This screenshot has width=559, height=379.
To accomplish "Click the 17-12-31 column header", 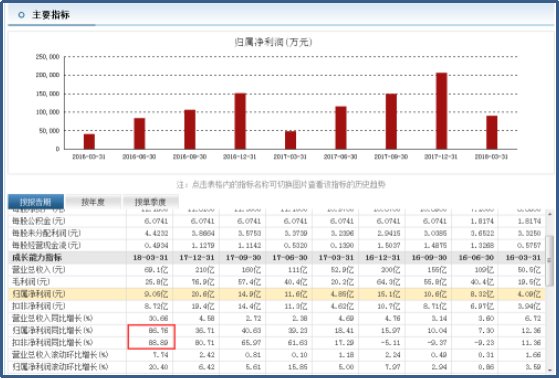I will click(x=196, y=257).
